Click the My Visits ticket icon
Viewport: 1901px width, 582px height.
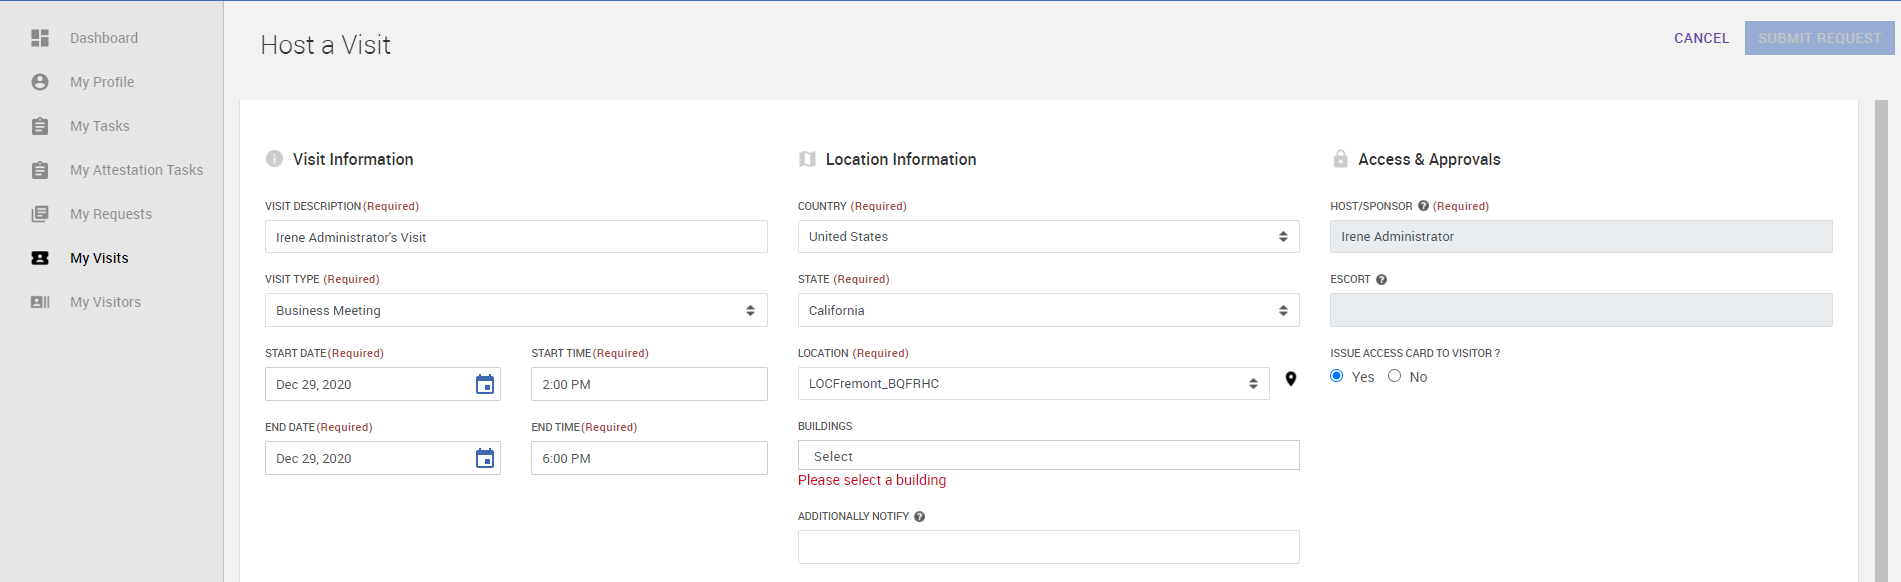40,258
